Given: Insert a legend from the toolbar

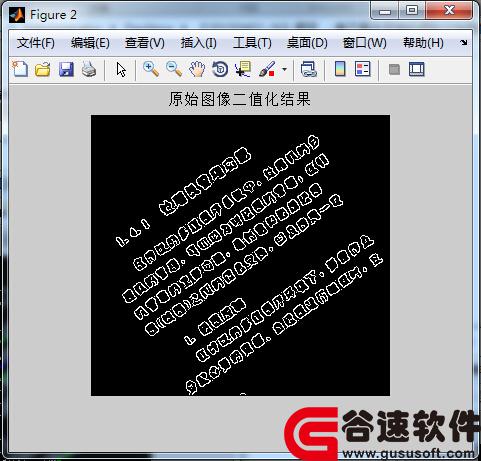Looking at the screenshot, I should pyautogui.click(x=363, y=69).
